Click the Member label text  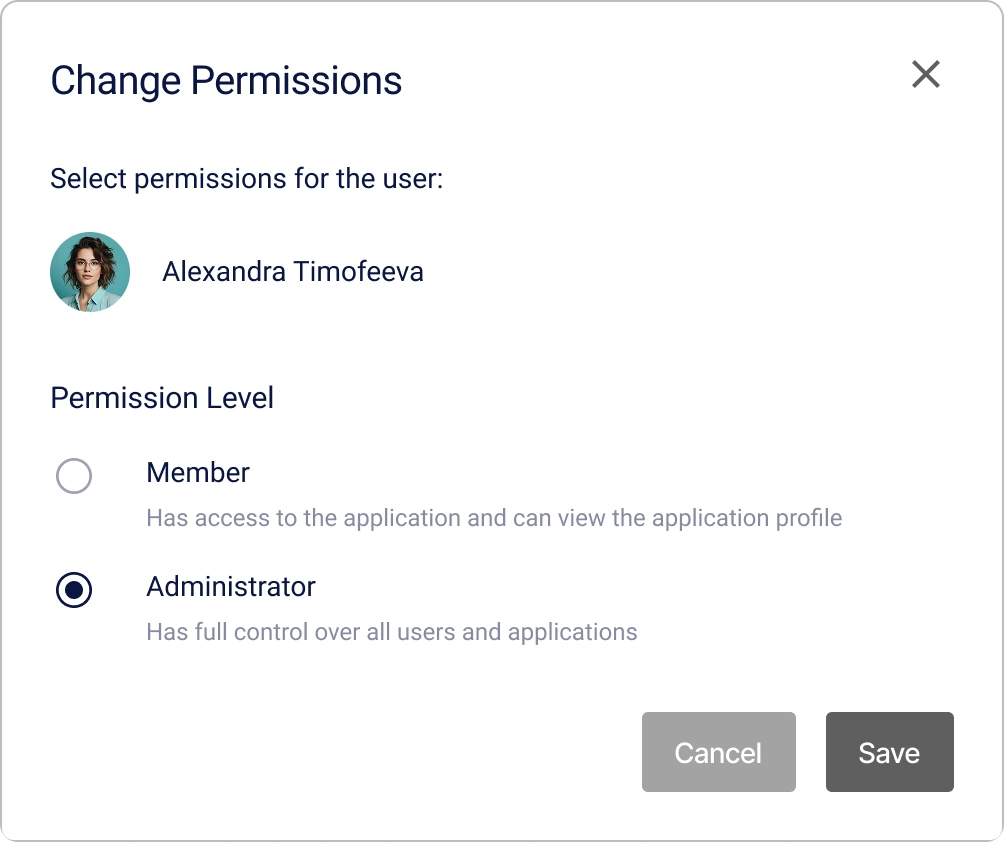(x=198, y=473)
